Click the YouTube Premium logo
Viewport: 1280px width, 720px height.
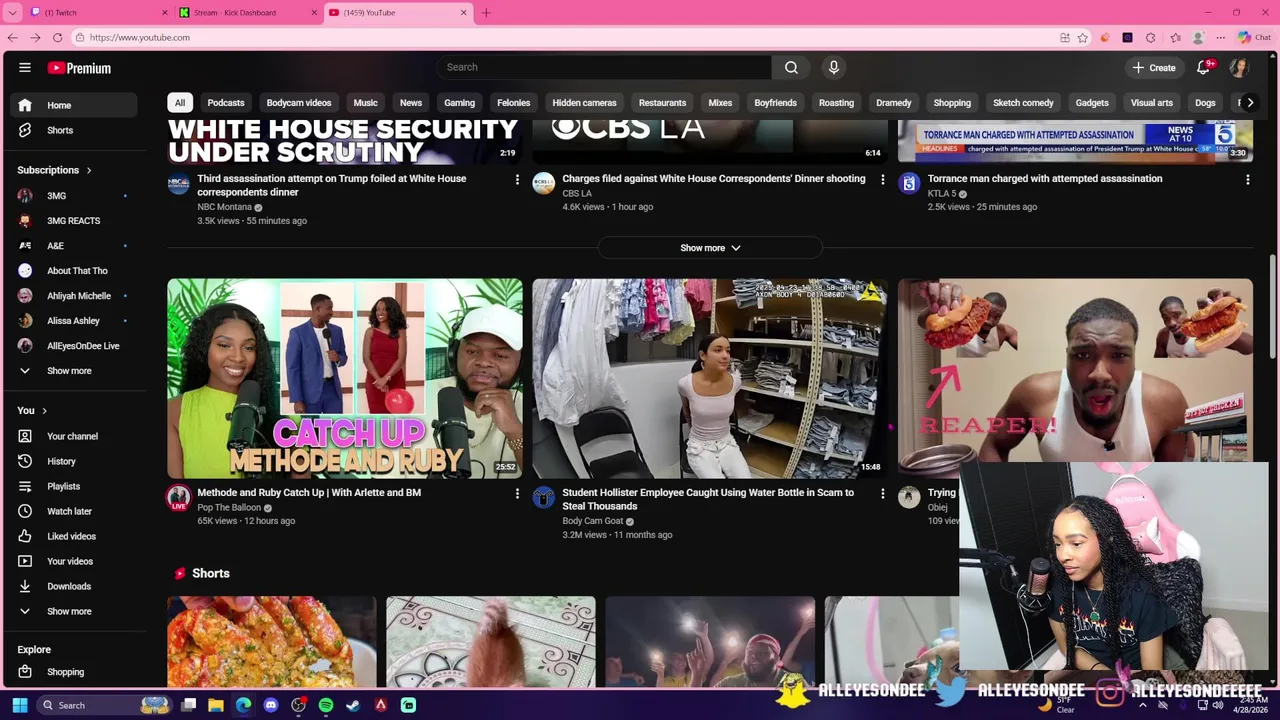79,68
